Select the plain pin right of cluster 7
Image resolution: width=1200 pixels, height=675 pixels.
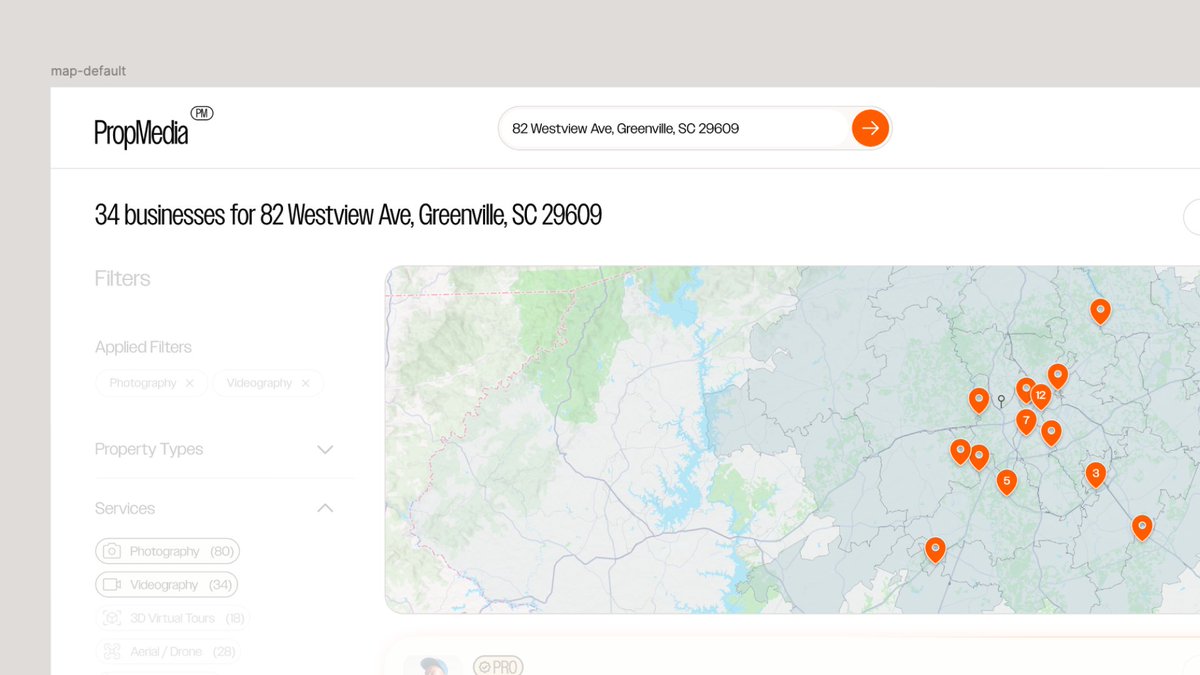pyautogui.click(x=1051, y=433)
